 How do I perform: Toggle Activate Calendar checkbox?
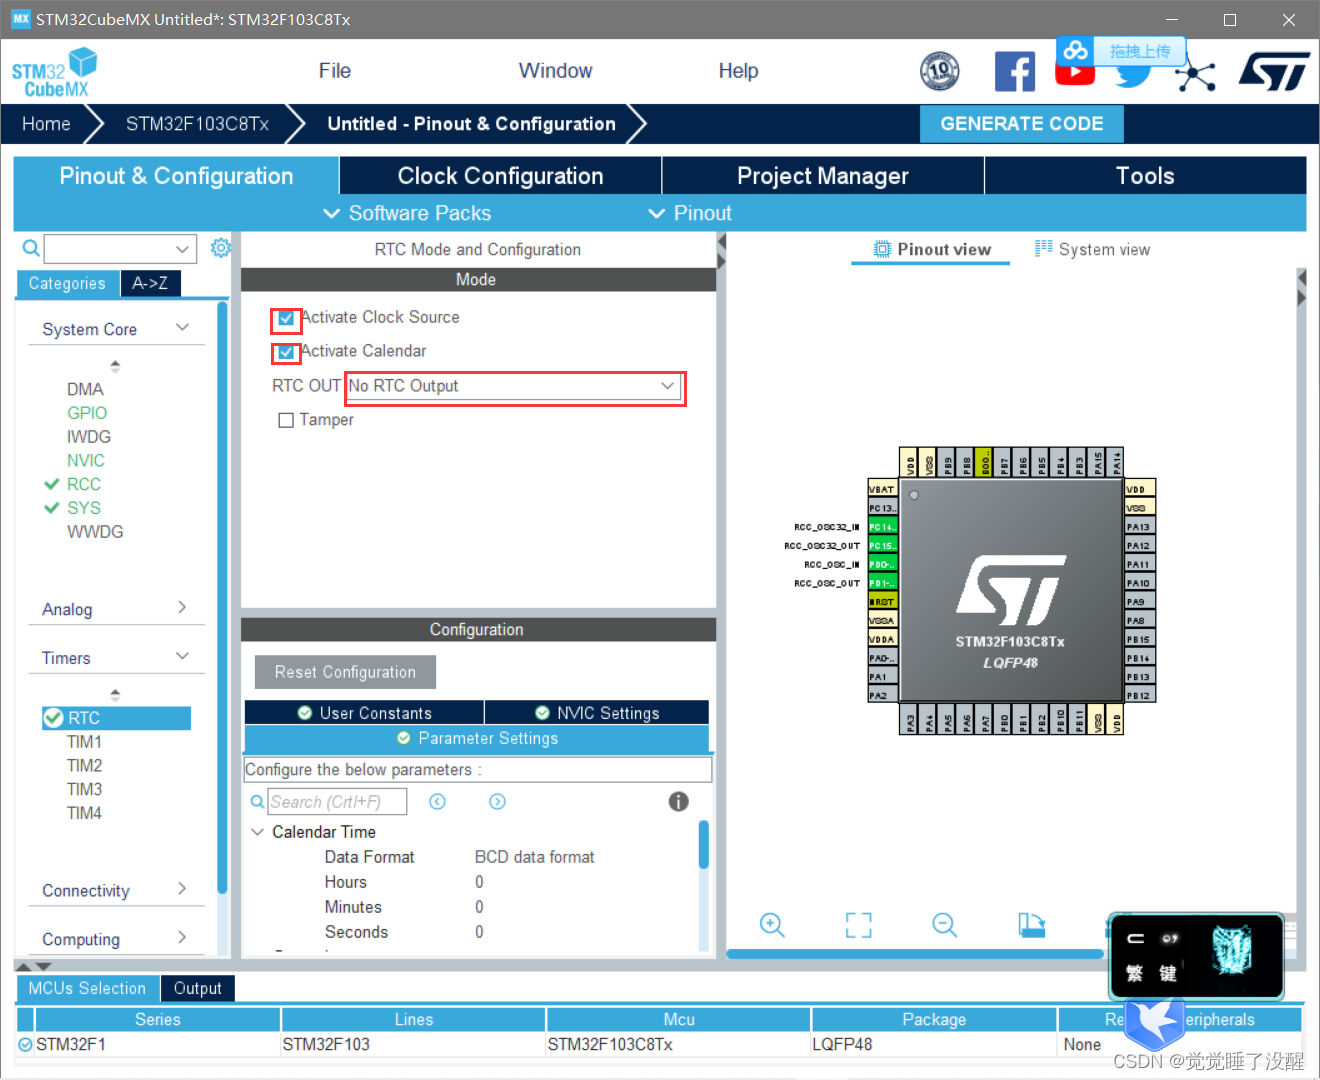tap(286, 352)
